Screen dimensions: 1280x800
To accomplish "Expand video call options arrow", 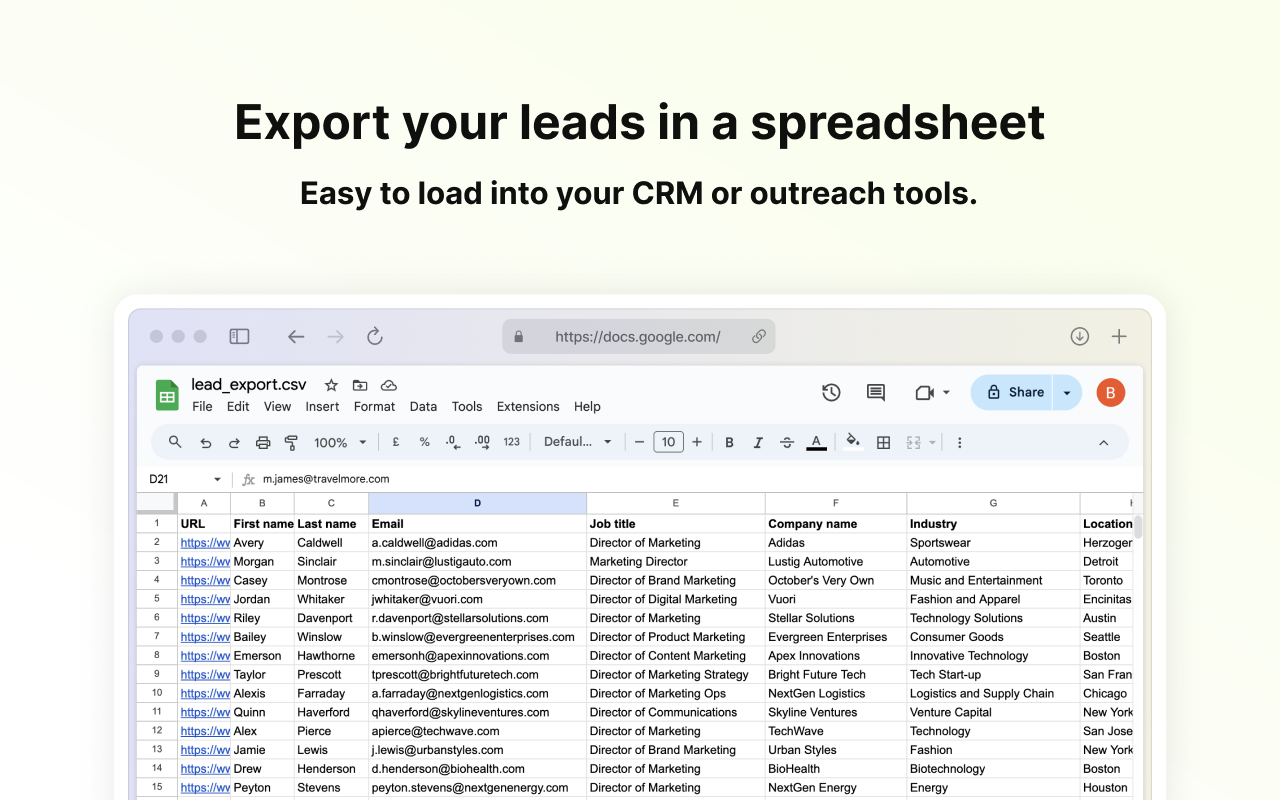I will (x=946, y=393).
